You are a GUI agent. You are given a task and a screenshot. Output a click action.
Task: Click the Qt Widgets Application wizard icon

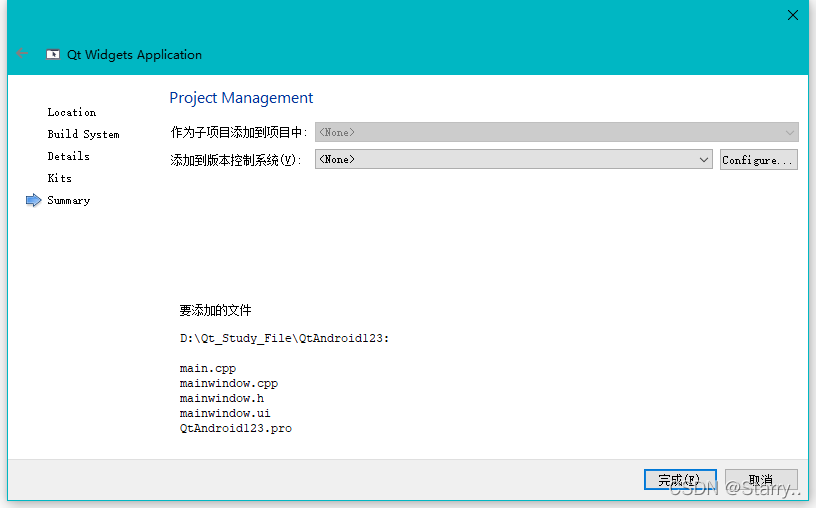click(x=53, y=54)
